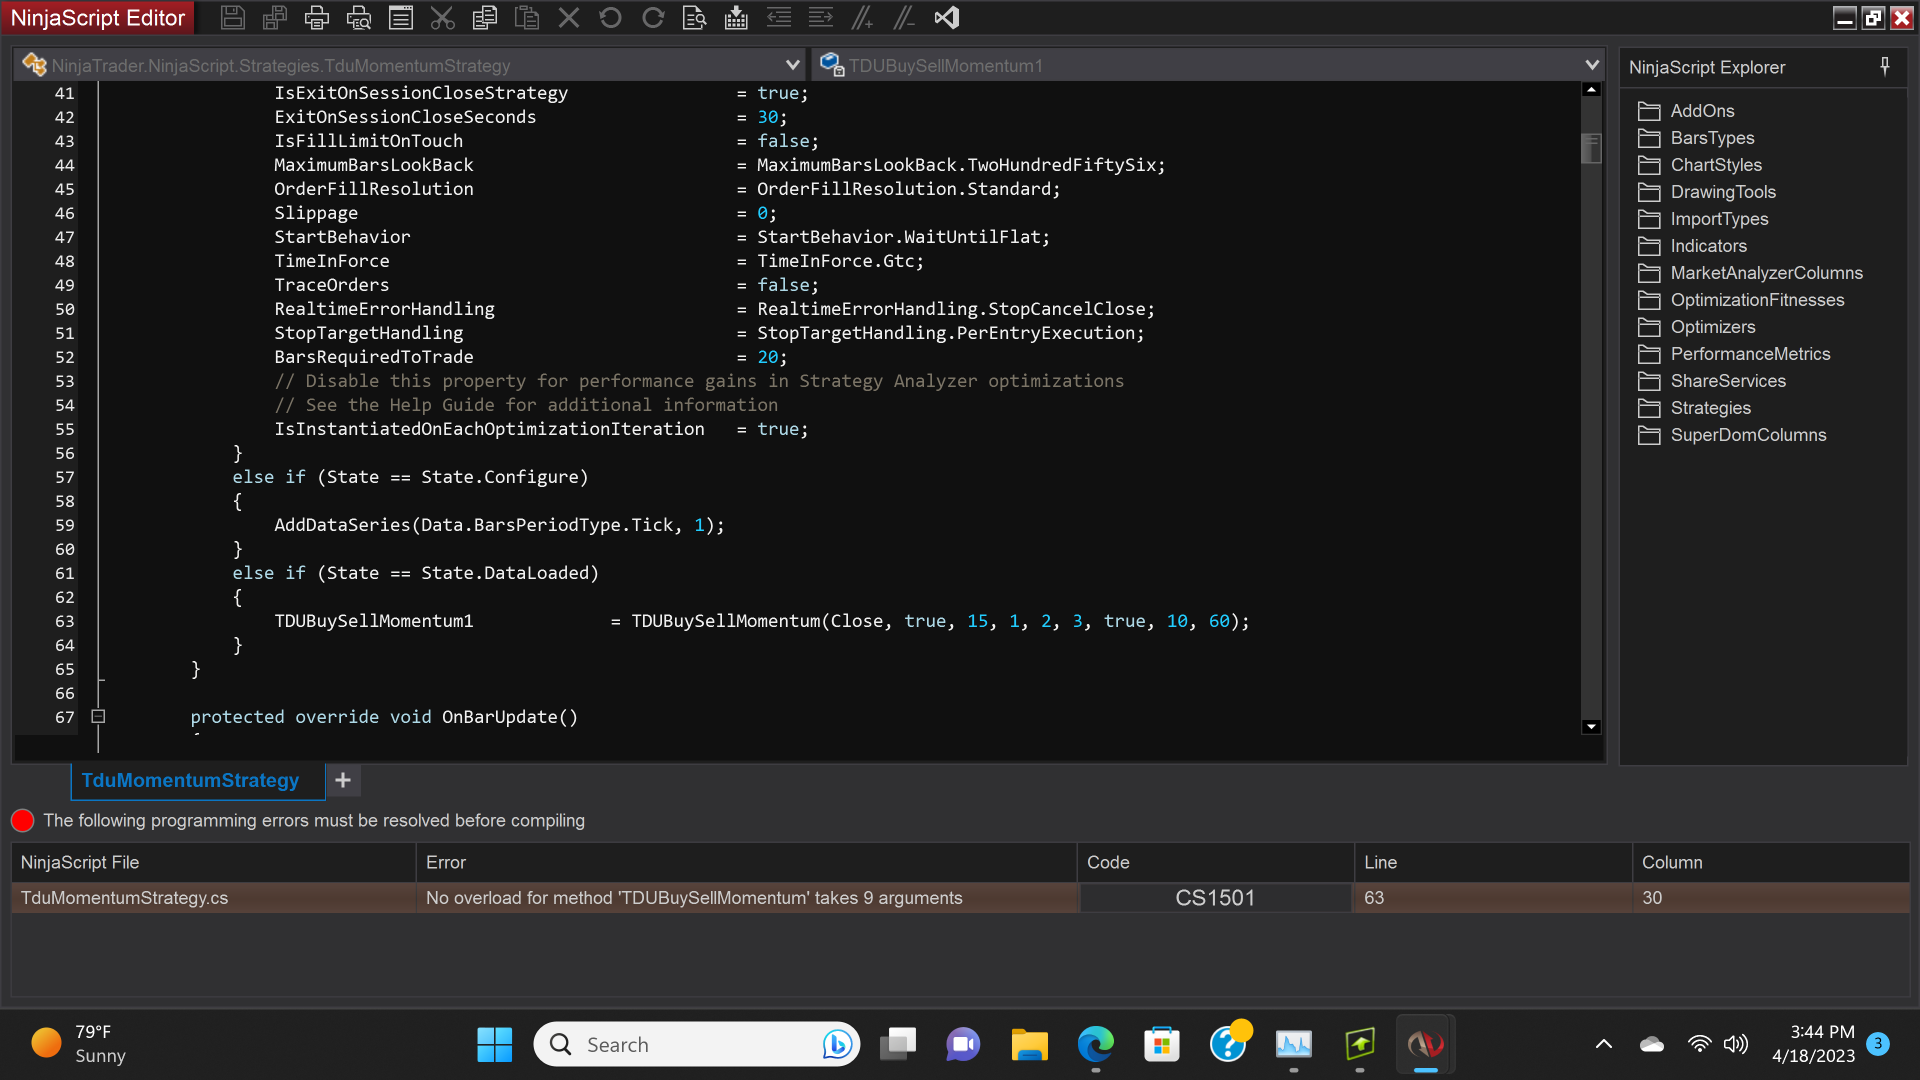Open the Visual Studio icon
The width and height of the screenshot is (1920, 1080).
(946, 17)
